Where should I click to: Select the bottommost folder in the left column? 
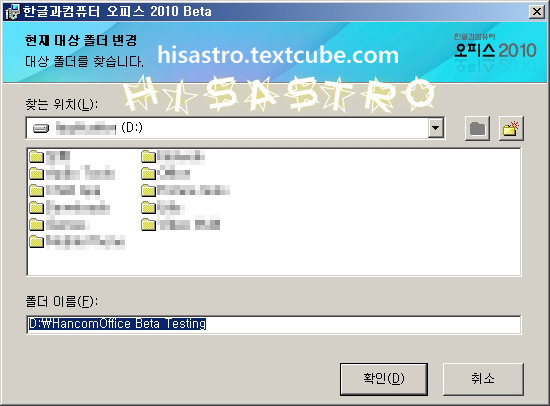coord(77,241)
